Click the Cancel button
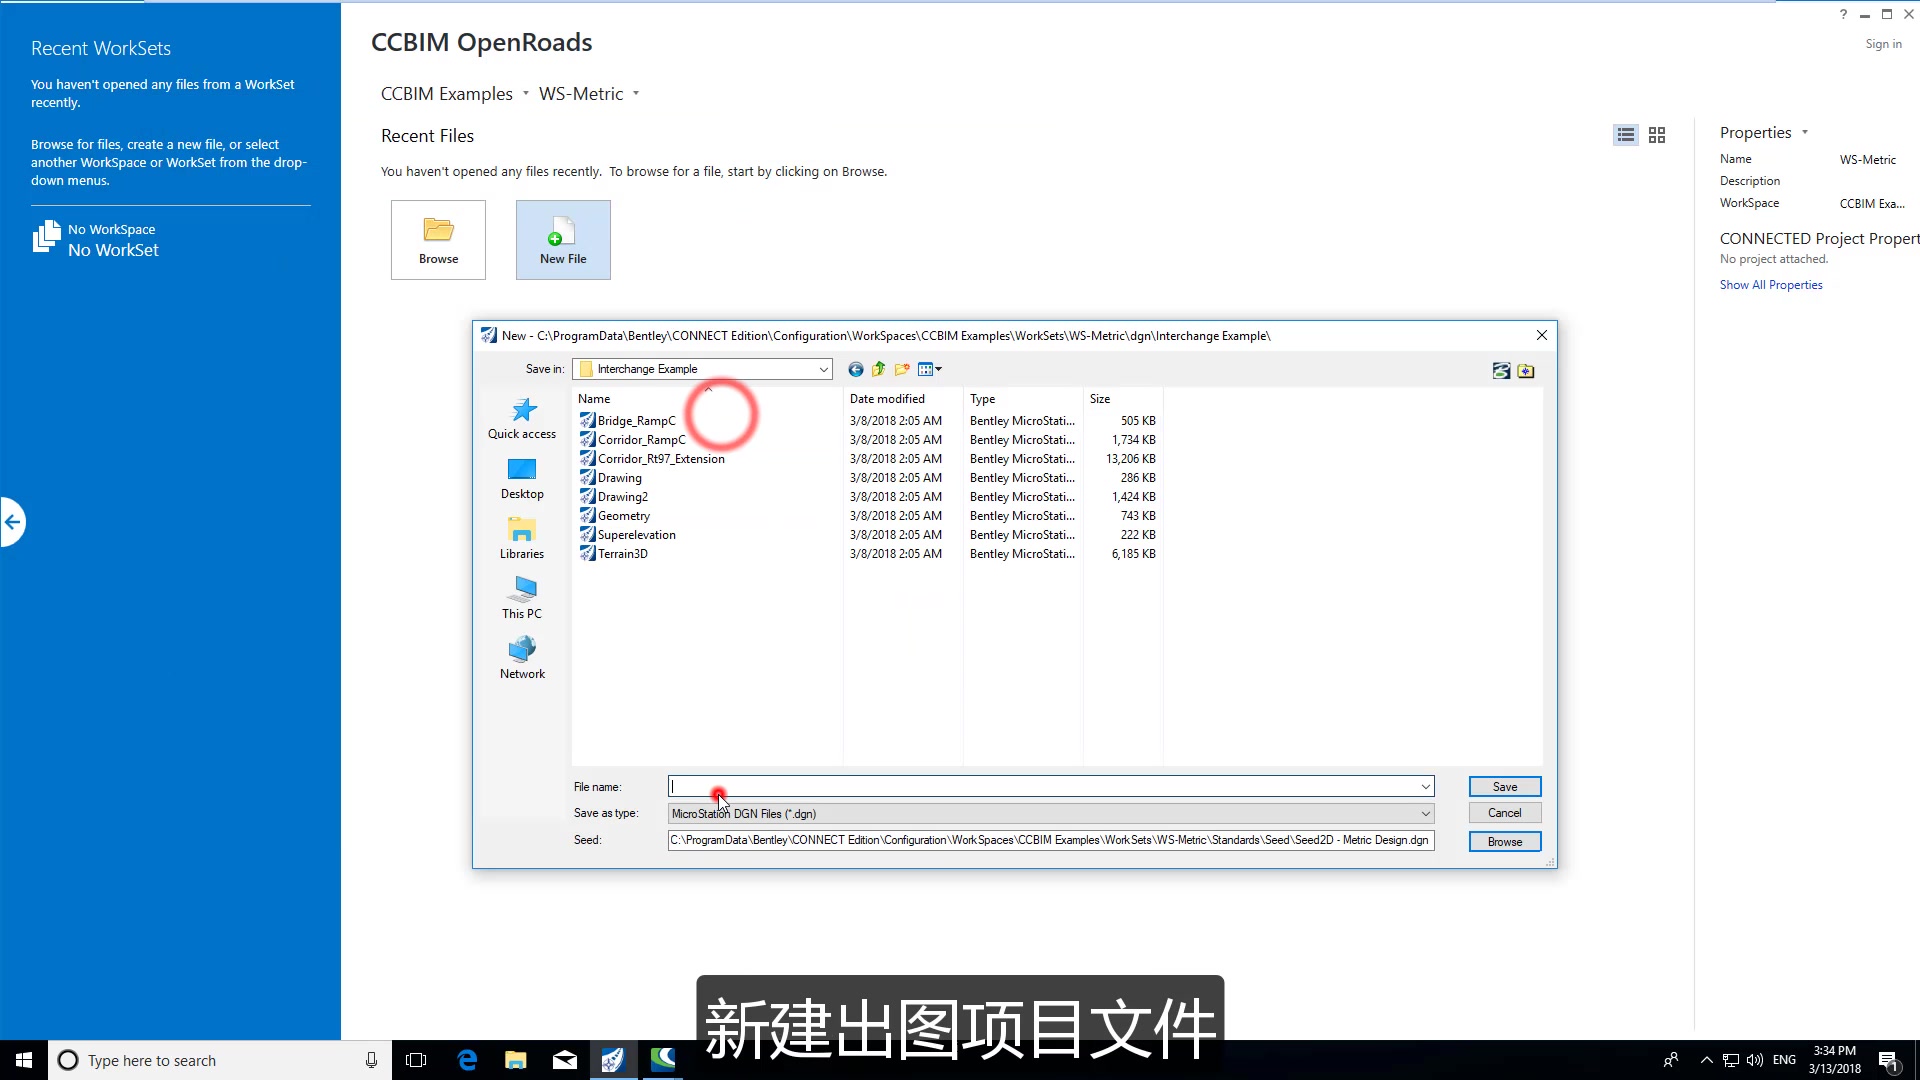 coord(1504,812)
